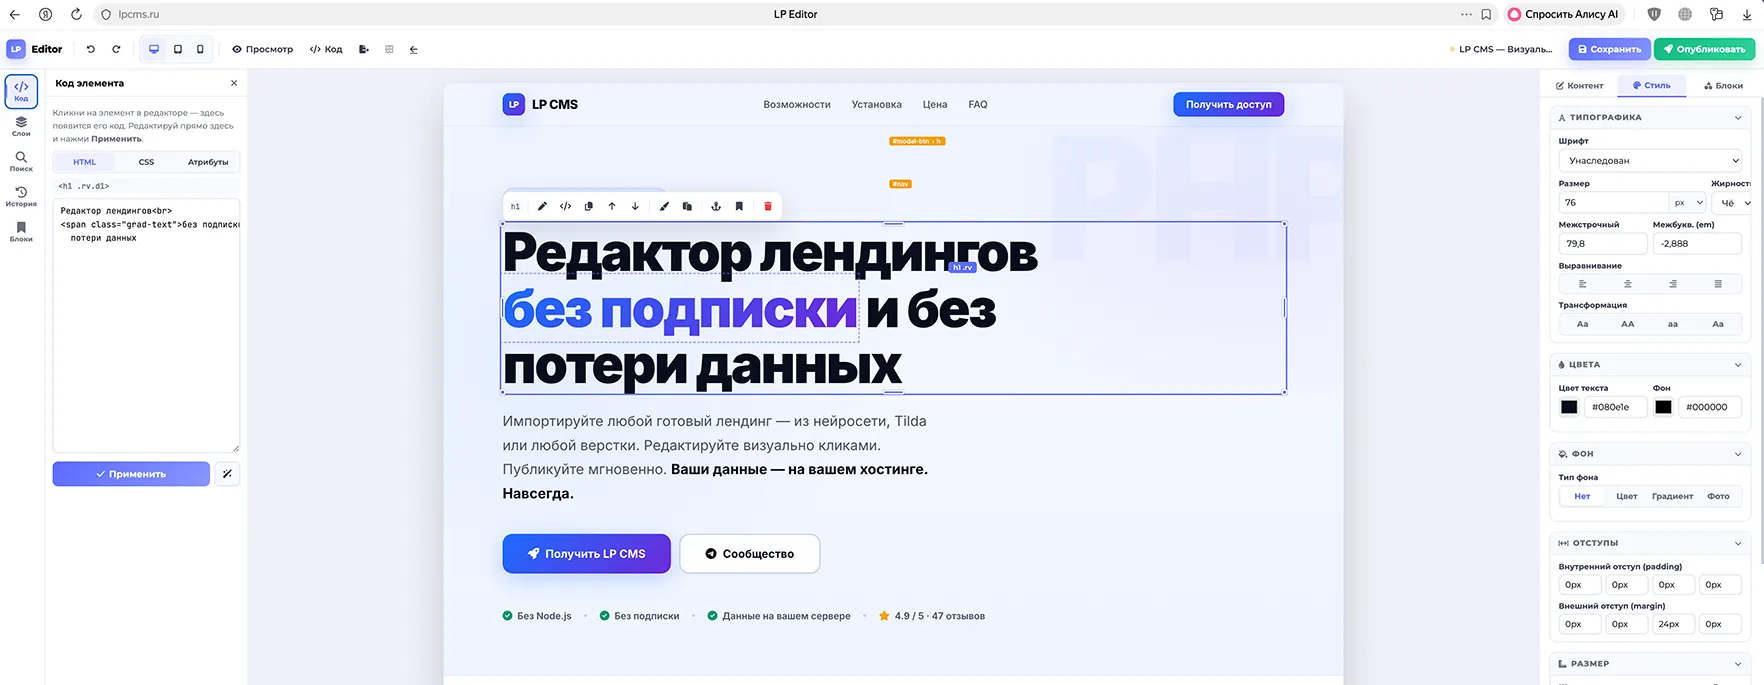Open the Фон color swatch in Цвета

click(1663, 407)
